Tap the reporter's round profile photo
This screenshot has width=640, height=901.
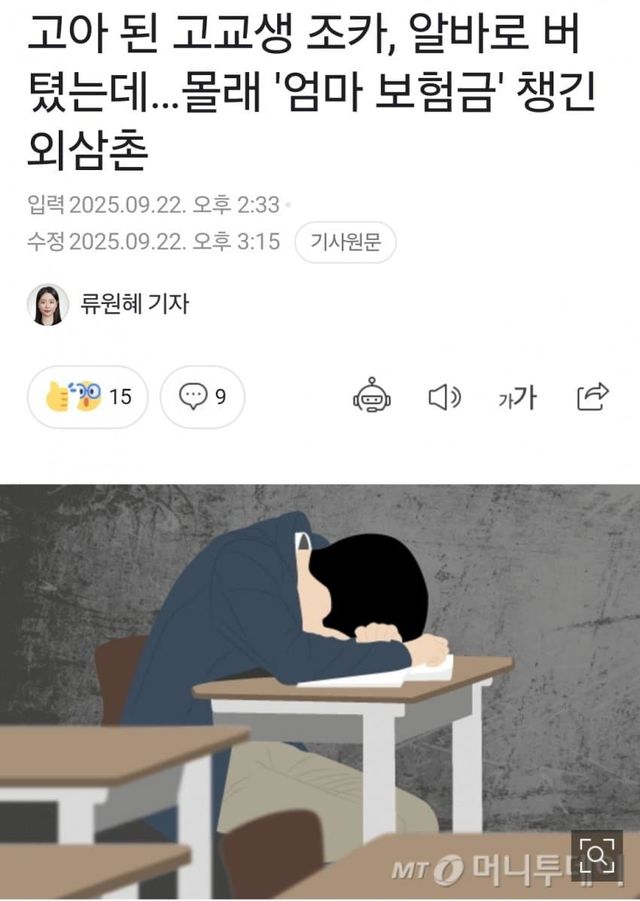pyautogui.click(x=48, y=304)
